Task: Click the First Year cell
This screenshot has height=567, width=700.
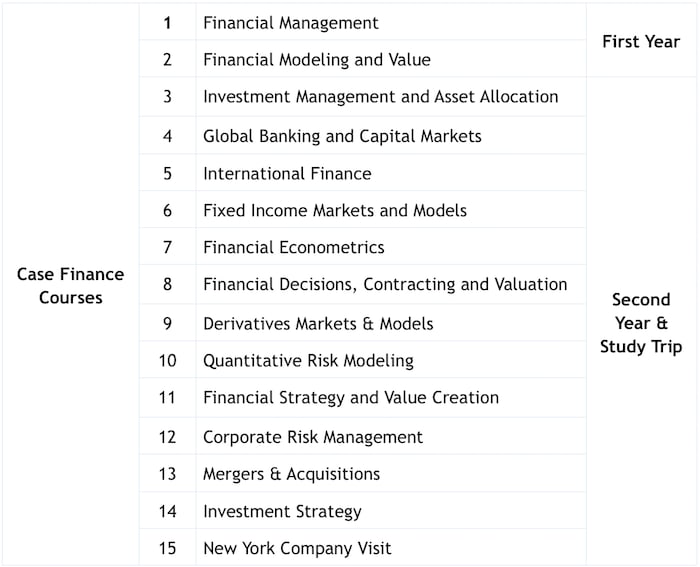Action: click(641, 42)
